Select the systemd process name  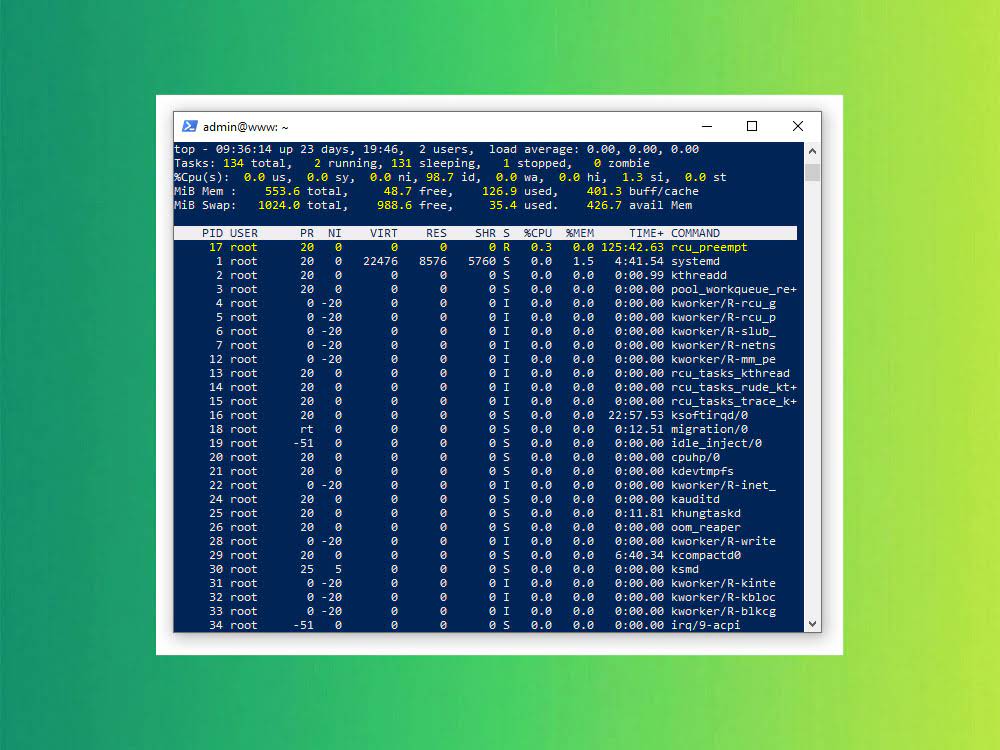click(695, 261)
